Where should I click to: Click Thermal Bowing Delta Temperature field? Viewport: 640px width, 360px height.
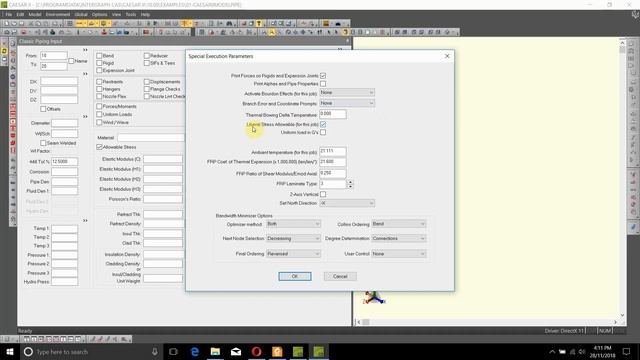(x=333, y=114)
